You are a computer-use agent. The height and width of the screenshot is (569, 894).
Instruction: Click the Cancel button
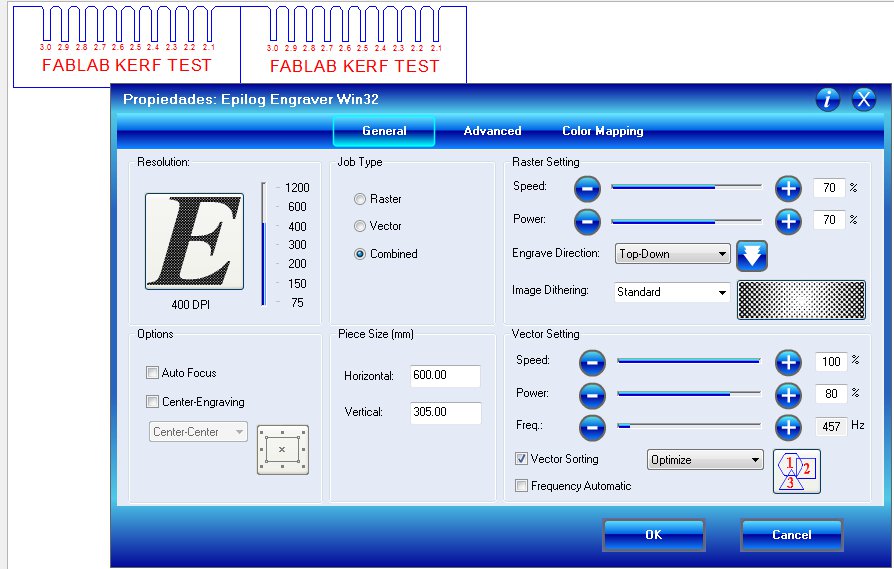[x=791, y=535]
